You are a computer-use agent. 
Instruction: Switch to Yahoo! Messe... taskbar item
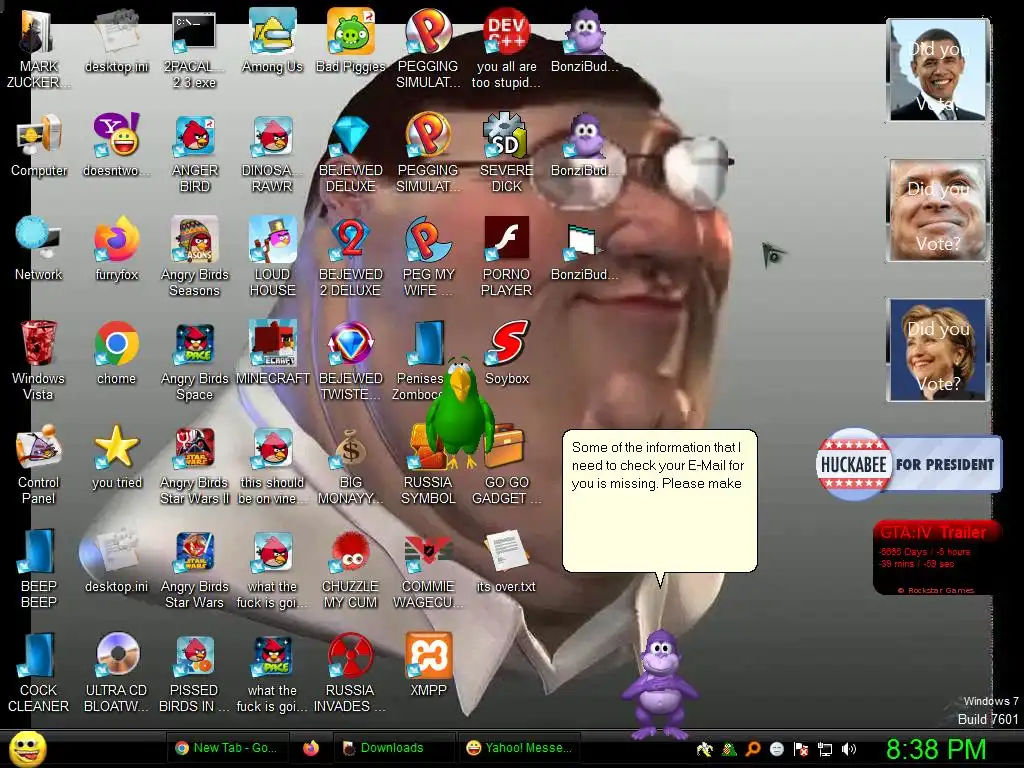point(519,748)
